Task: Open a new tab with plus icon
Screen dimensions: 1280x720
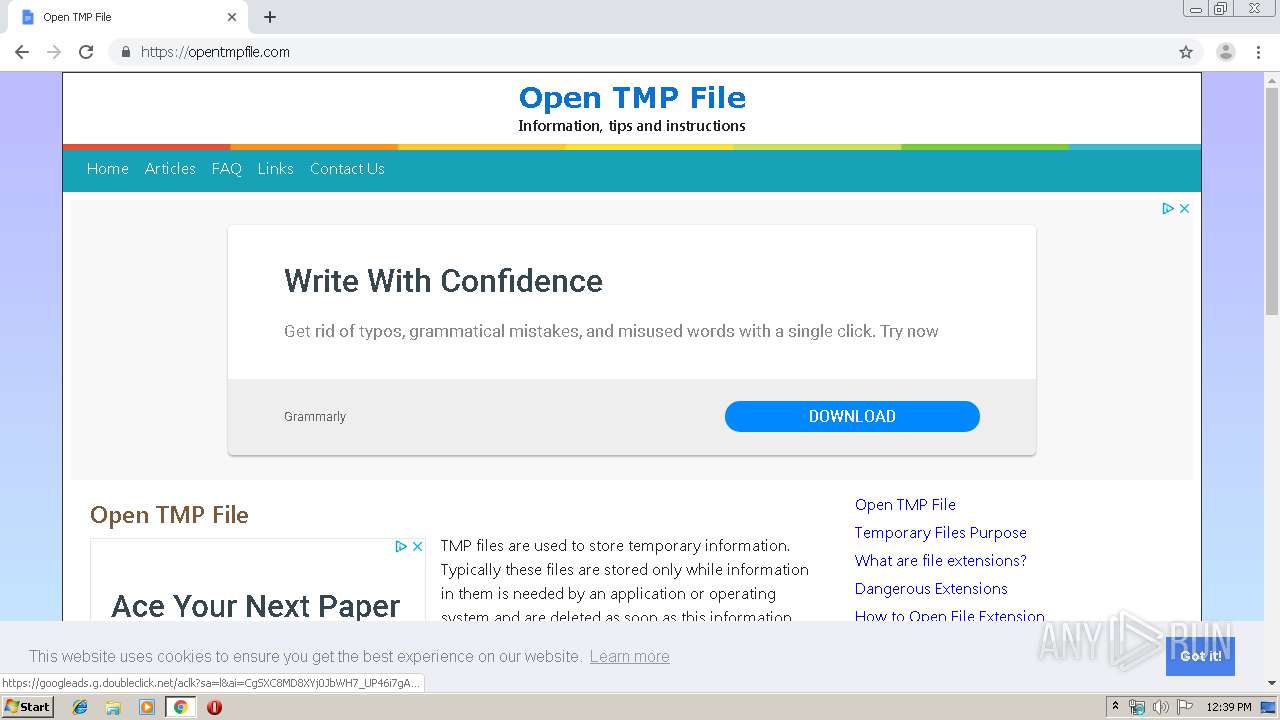Action: pos(270,17)
